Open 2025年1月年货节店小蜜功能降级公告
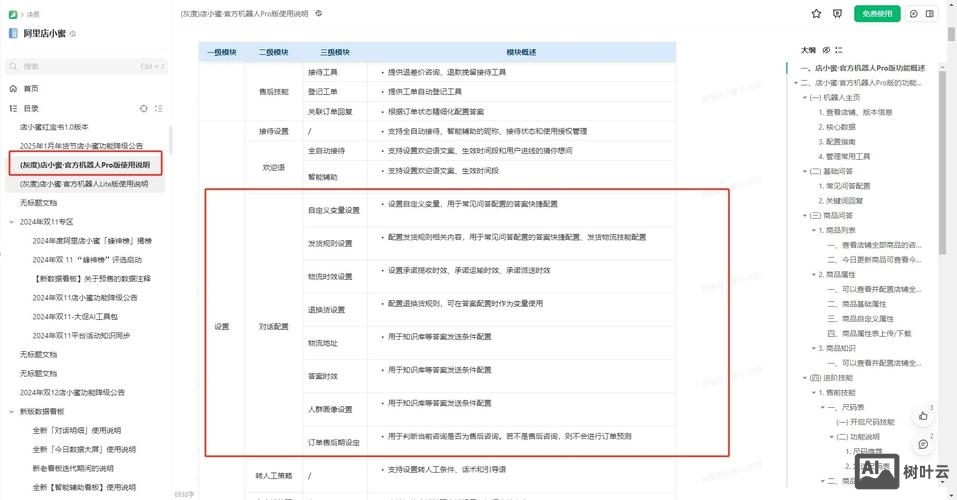Screen dimensions: 957x500 [x=81, y=146]
